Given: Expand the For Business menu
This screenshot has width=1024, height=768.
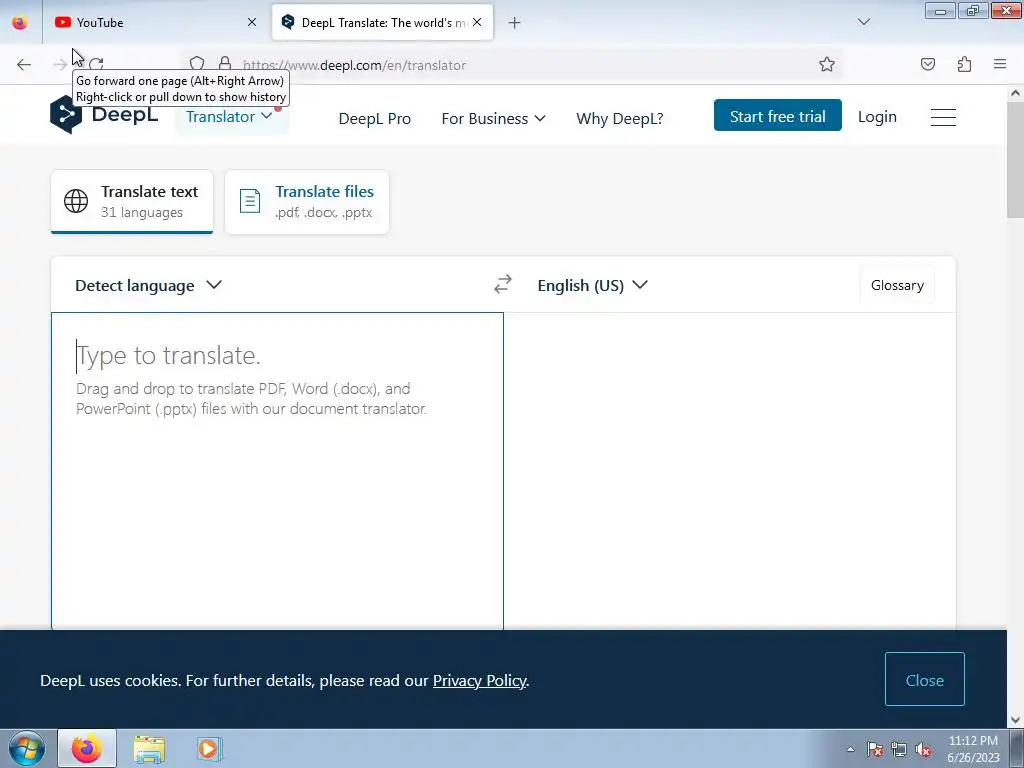Looking at the screenshot, I should coord(493,119).
